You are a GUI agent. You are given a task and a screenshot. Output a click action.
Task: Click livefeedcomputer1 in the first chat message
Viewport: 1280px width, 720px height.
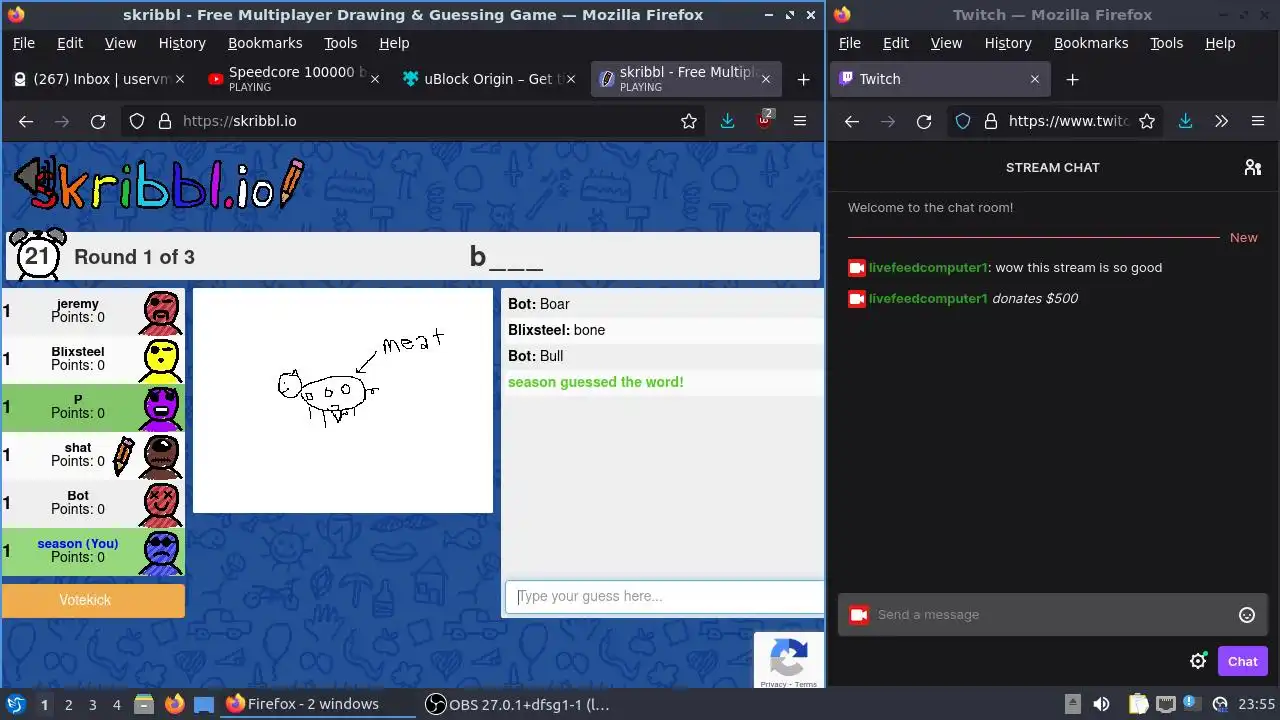(928, 268)
